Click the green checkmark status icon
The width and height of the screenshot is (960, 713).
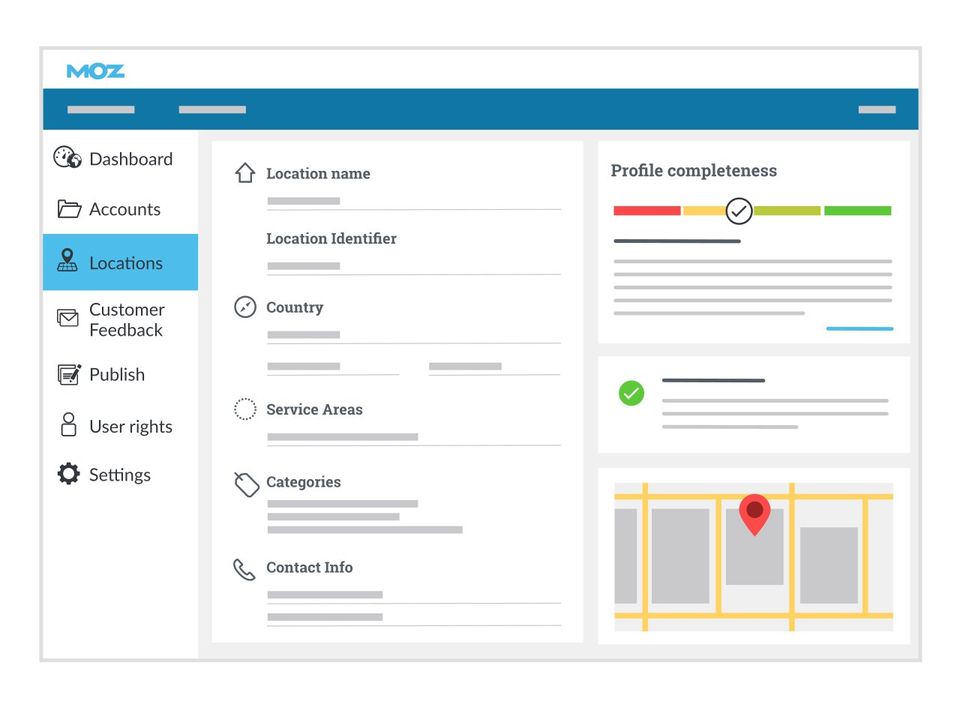coord(631,393)
